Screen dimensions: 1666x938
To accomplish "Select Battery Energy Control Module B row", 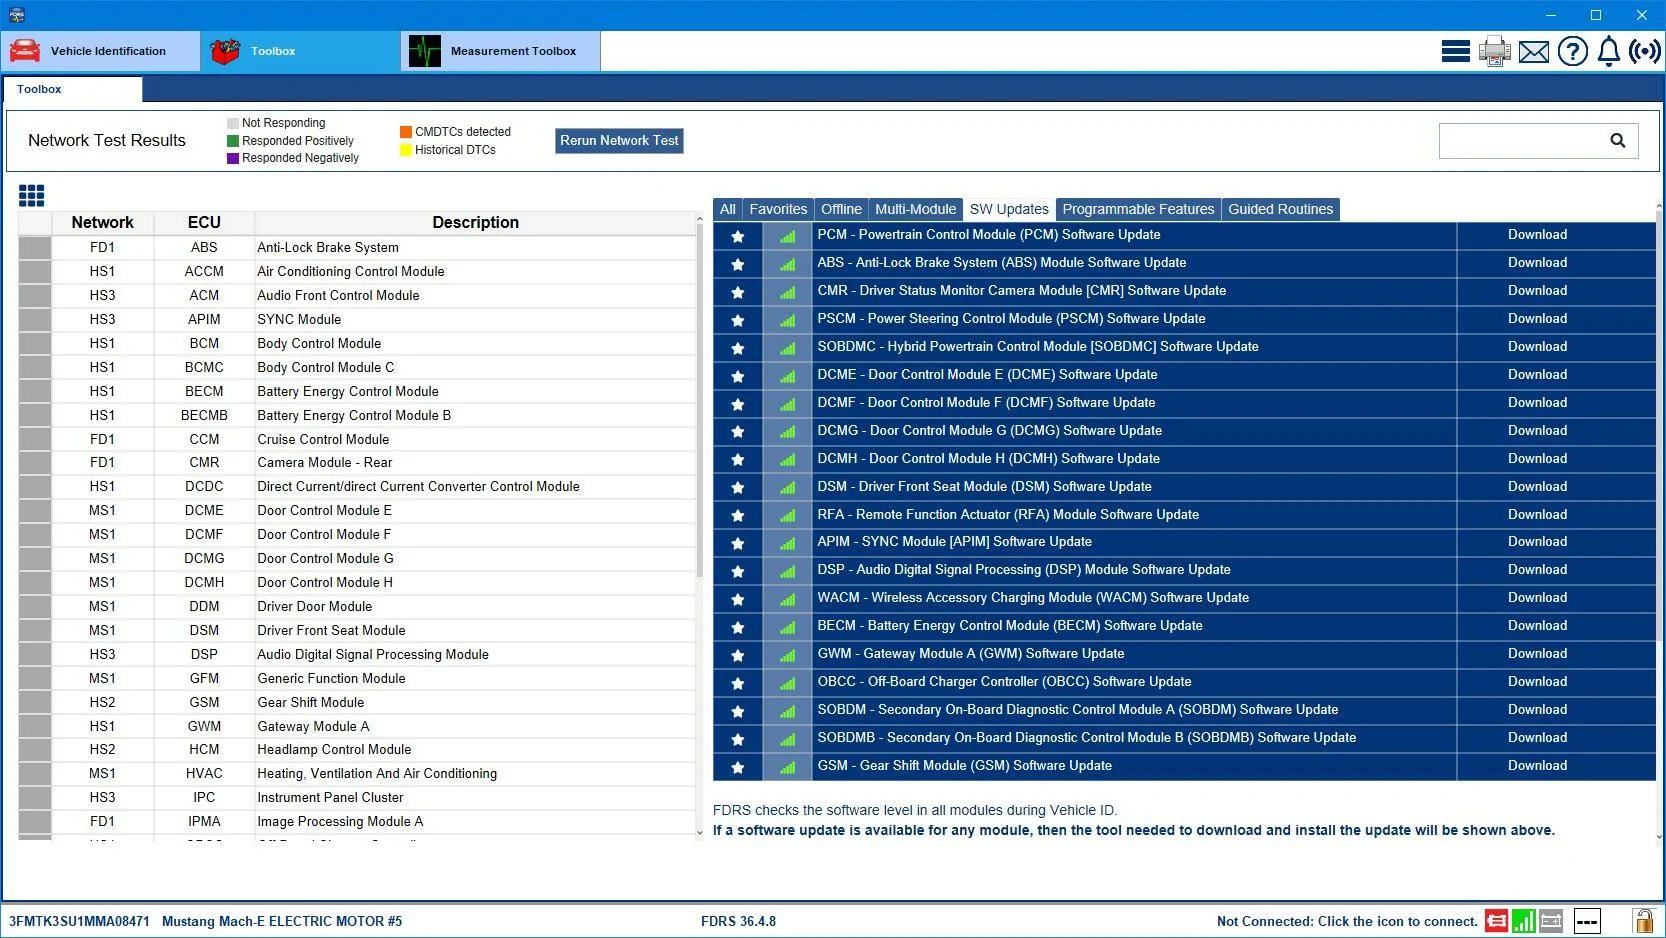I will 357,416.
